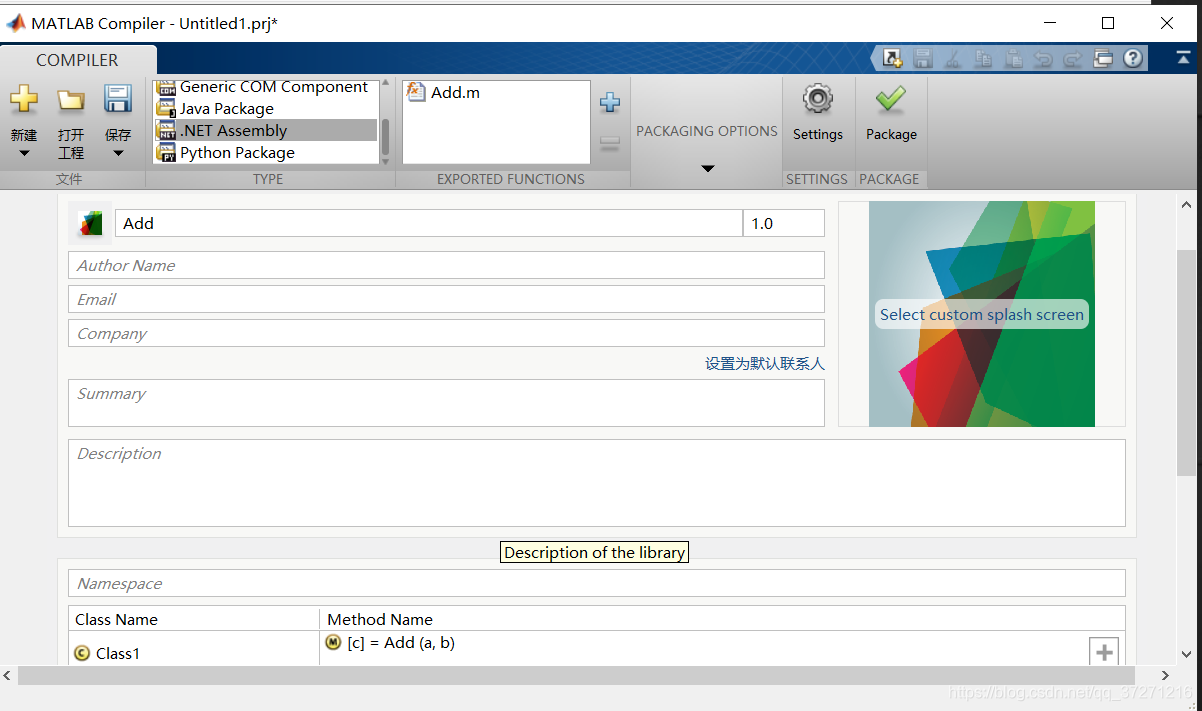This screenshot has height=711, width=1202.
Task: Click the Class Name column header
Action: click(116, 619)
